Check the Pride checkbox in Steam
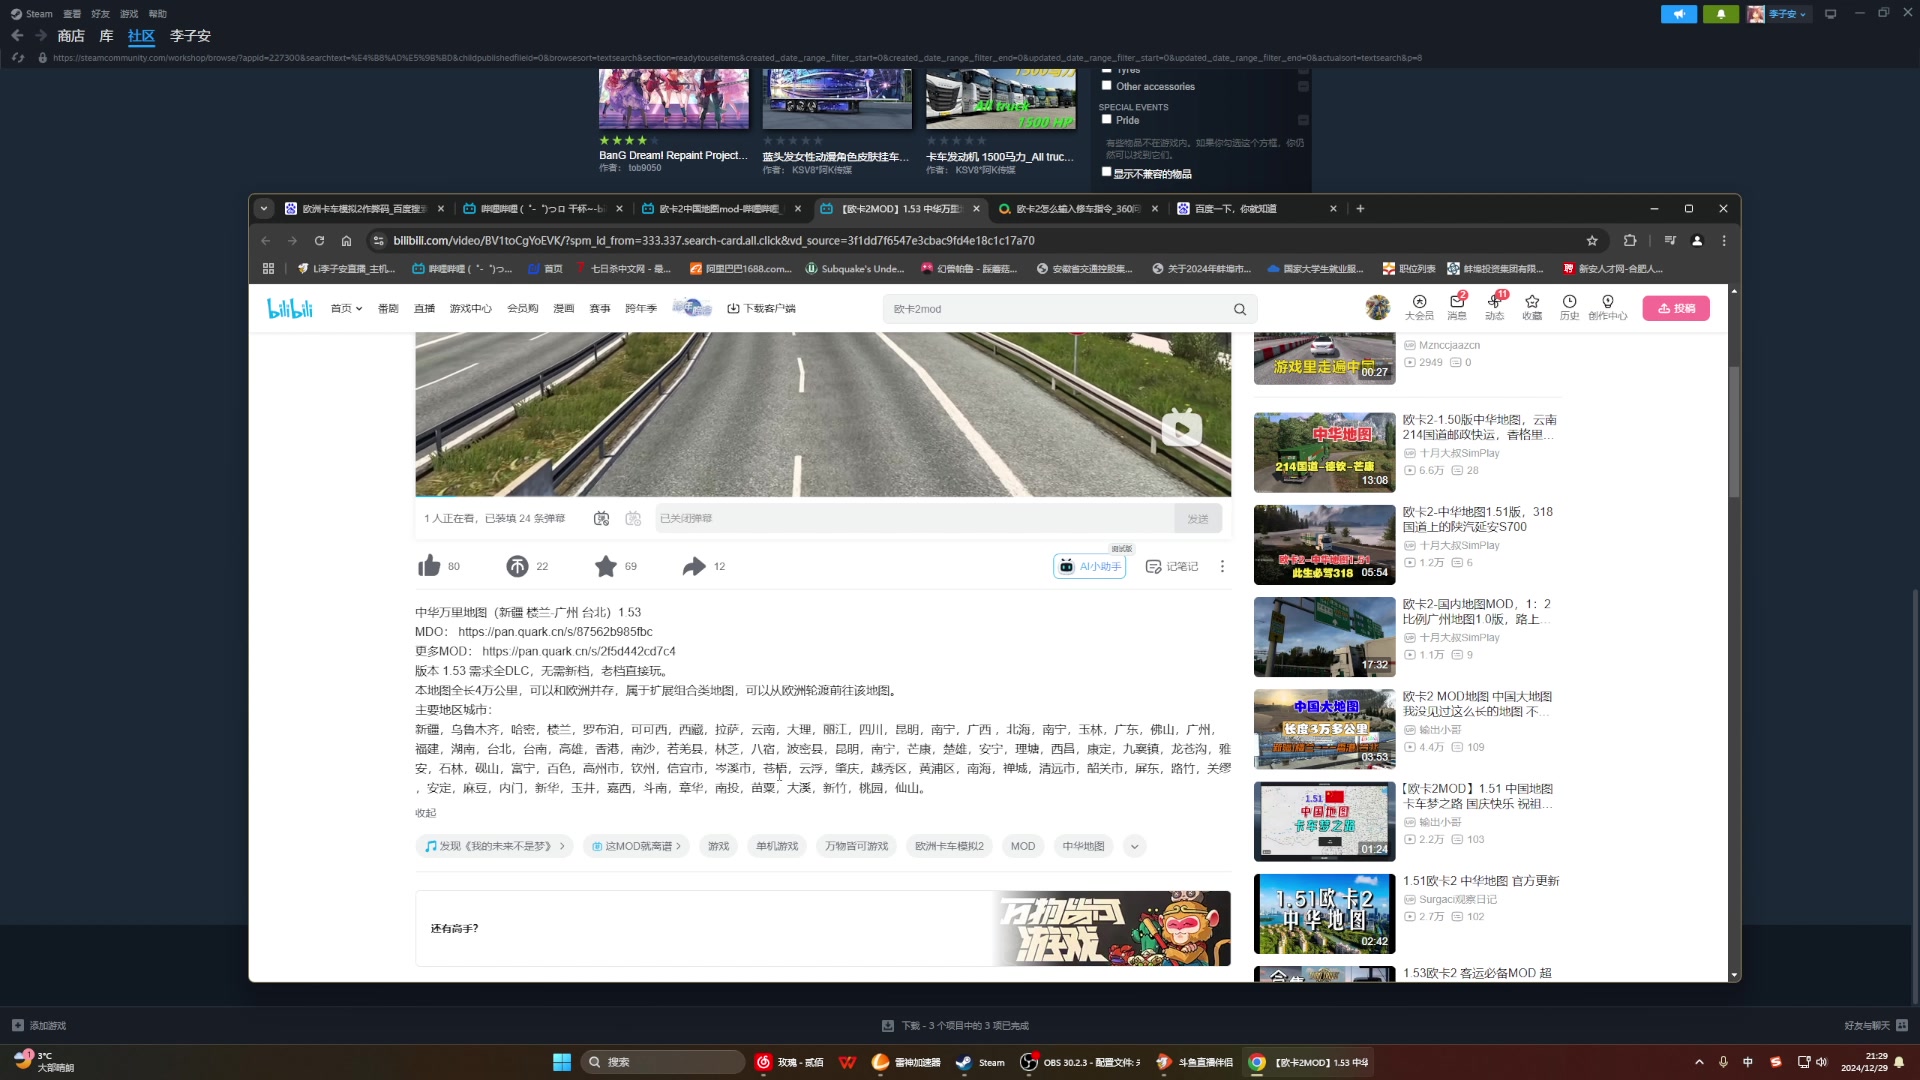Viewport: 1920px width, 1080px height. pos(1106,119)
